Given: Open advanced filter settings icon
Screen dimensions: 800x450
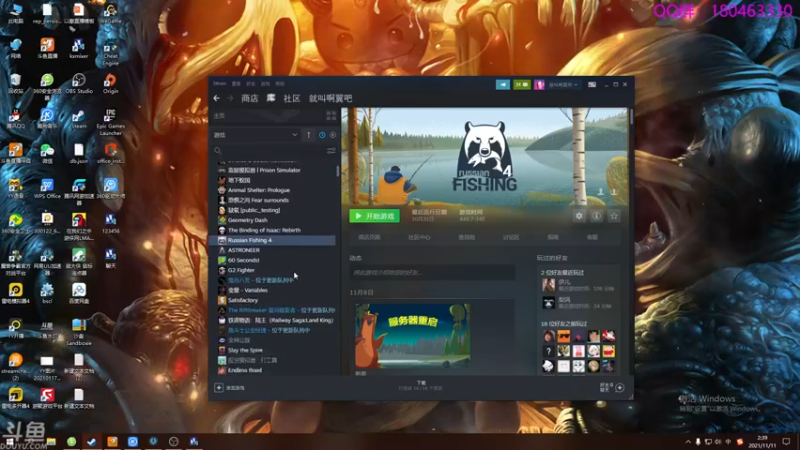Looking at the screenshot, I should click(x=331, y=151).
